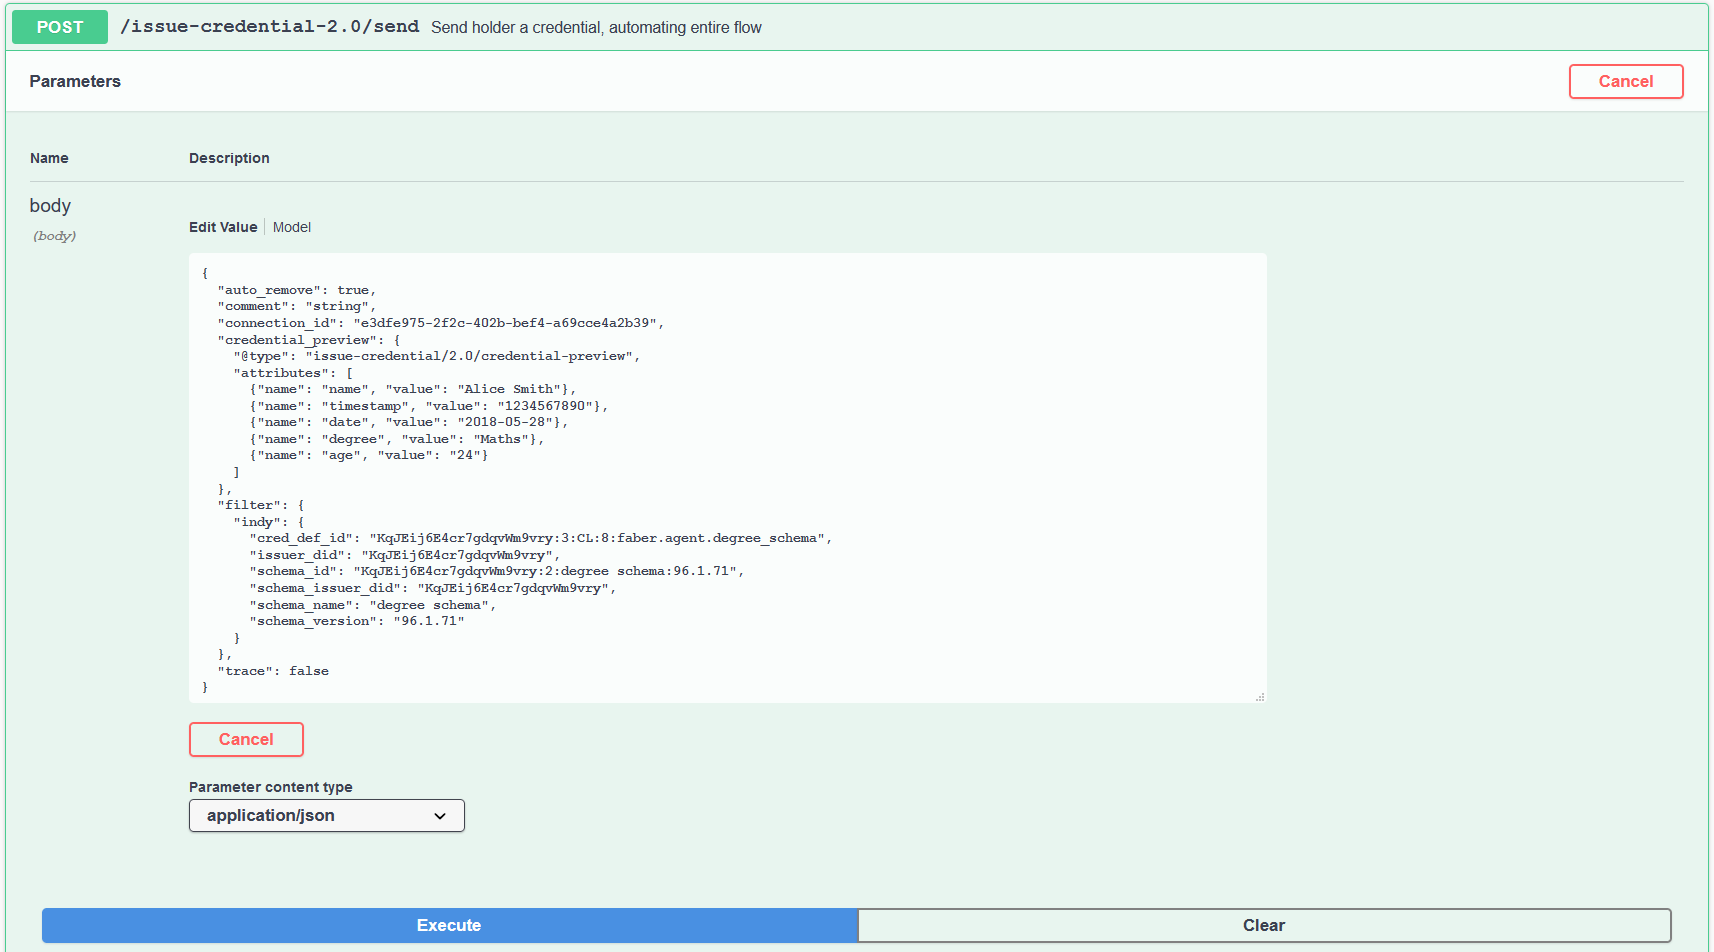Click the chevron arrow on application/json selector
Screen dimensions: 1714x952
click(440, 816)
